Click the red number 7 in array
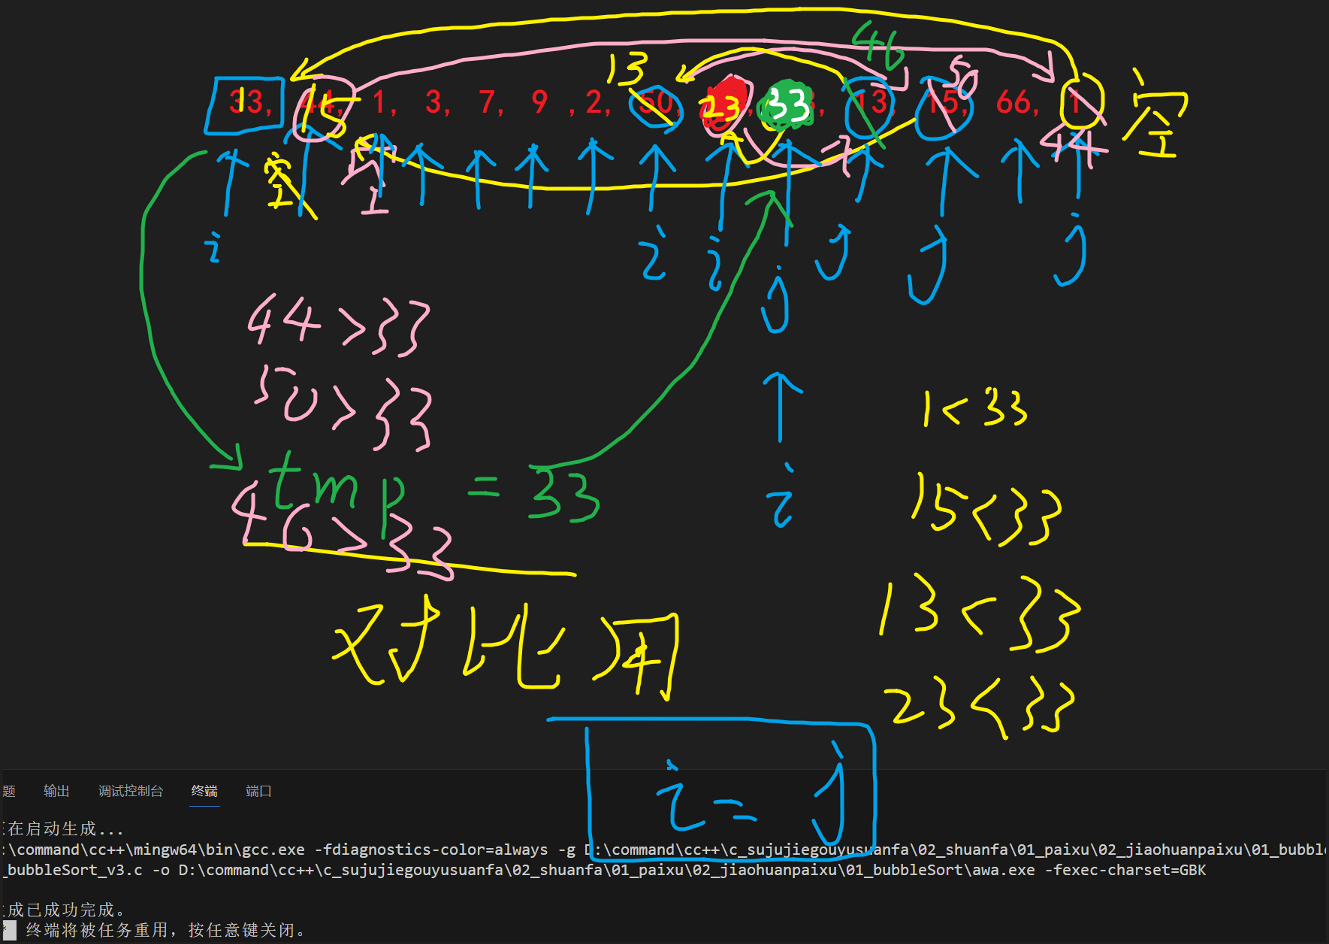The image size is (1329, 944). click(x=487, y=102)
